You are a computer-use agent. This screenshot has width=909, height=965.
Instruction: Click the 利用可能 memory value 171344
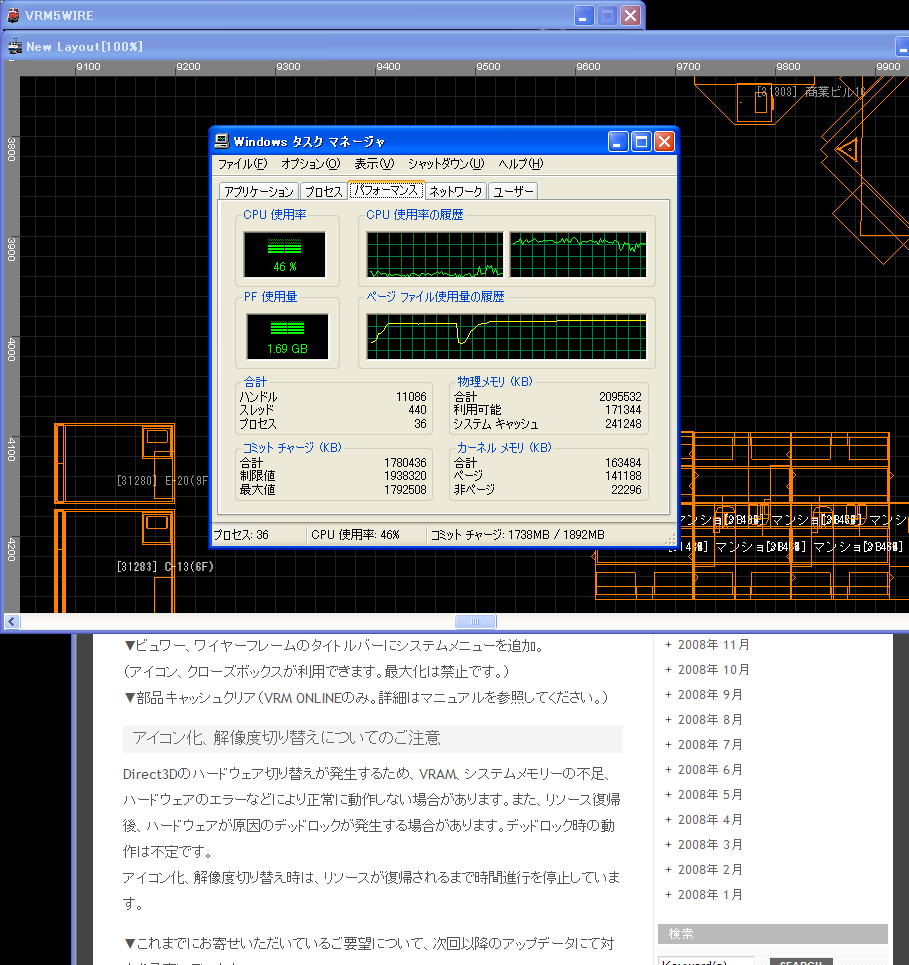click(x=623, y=410)
